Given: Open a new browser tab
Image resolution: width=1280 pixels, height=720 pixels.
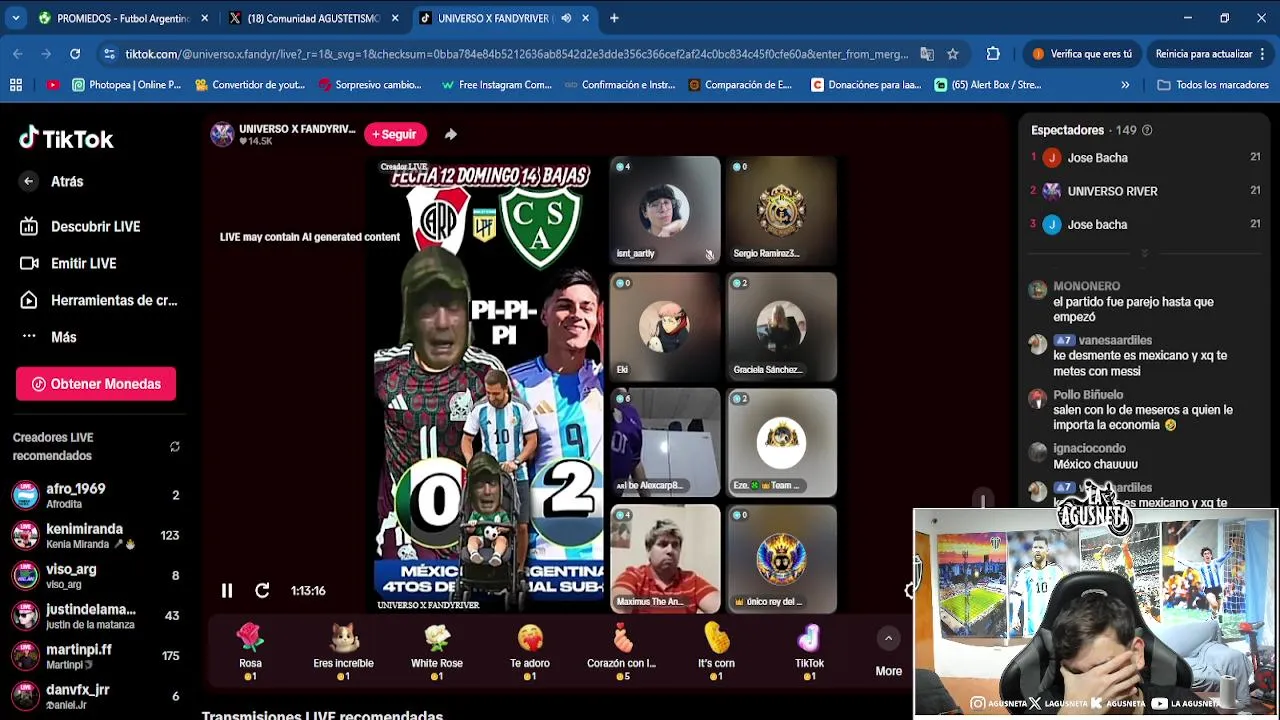Looking at the screenshot, I should 614,18.
